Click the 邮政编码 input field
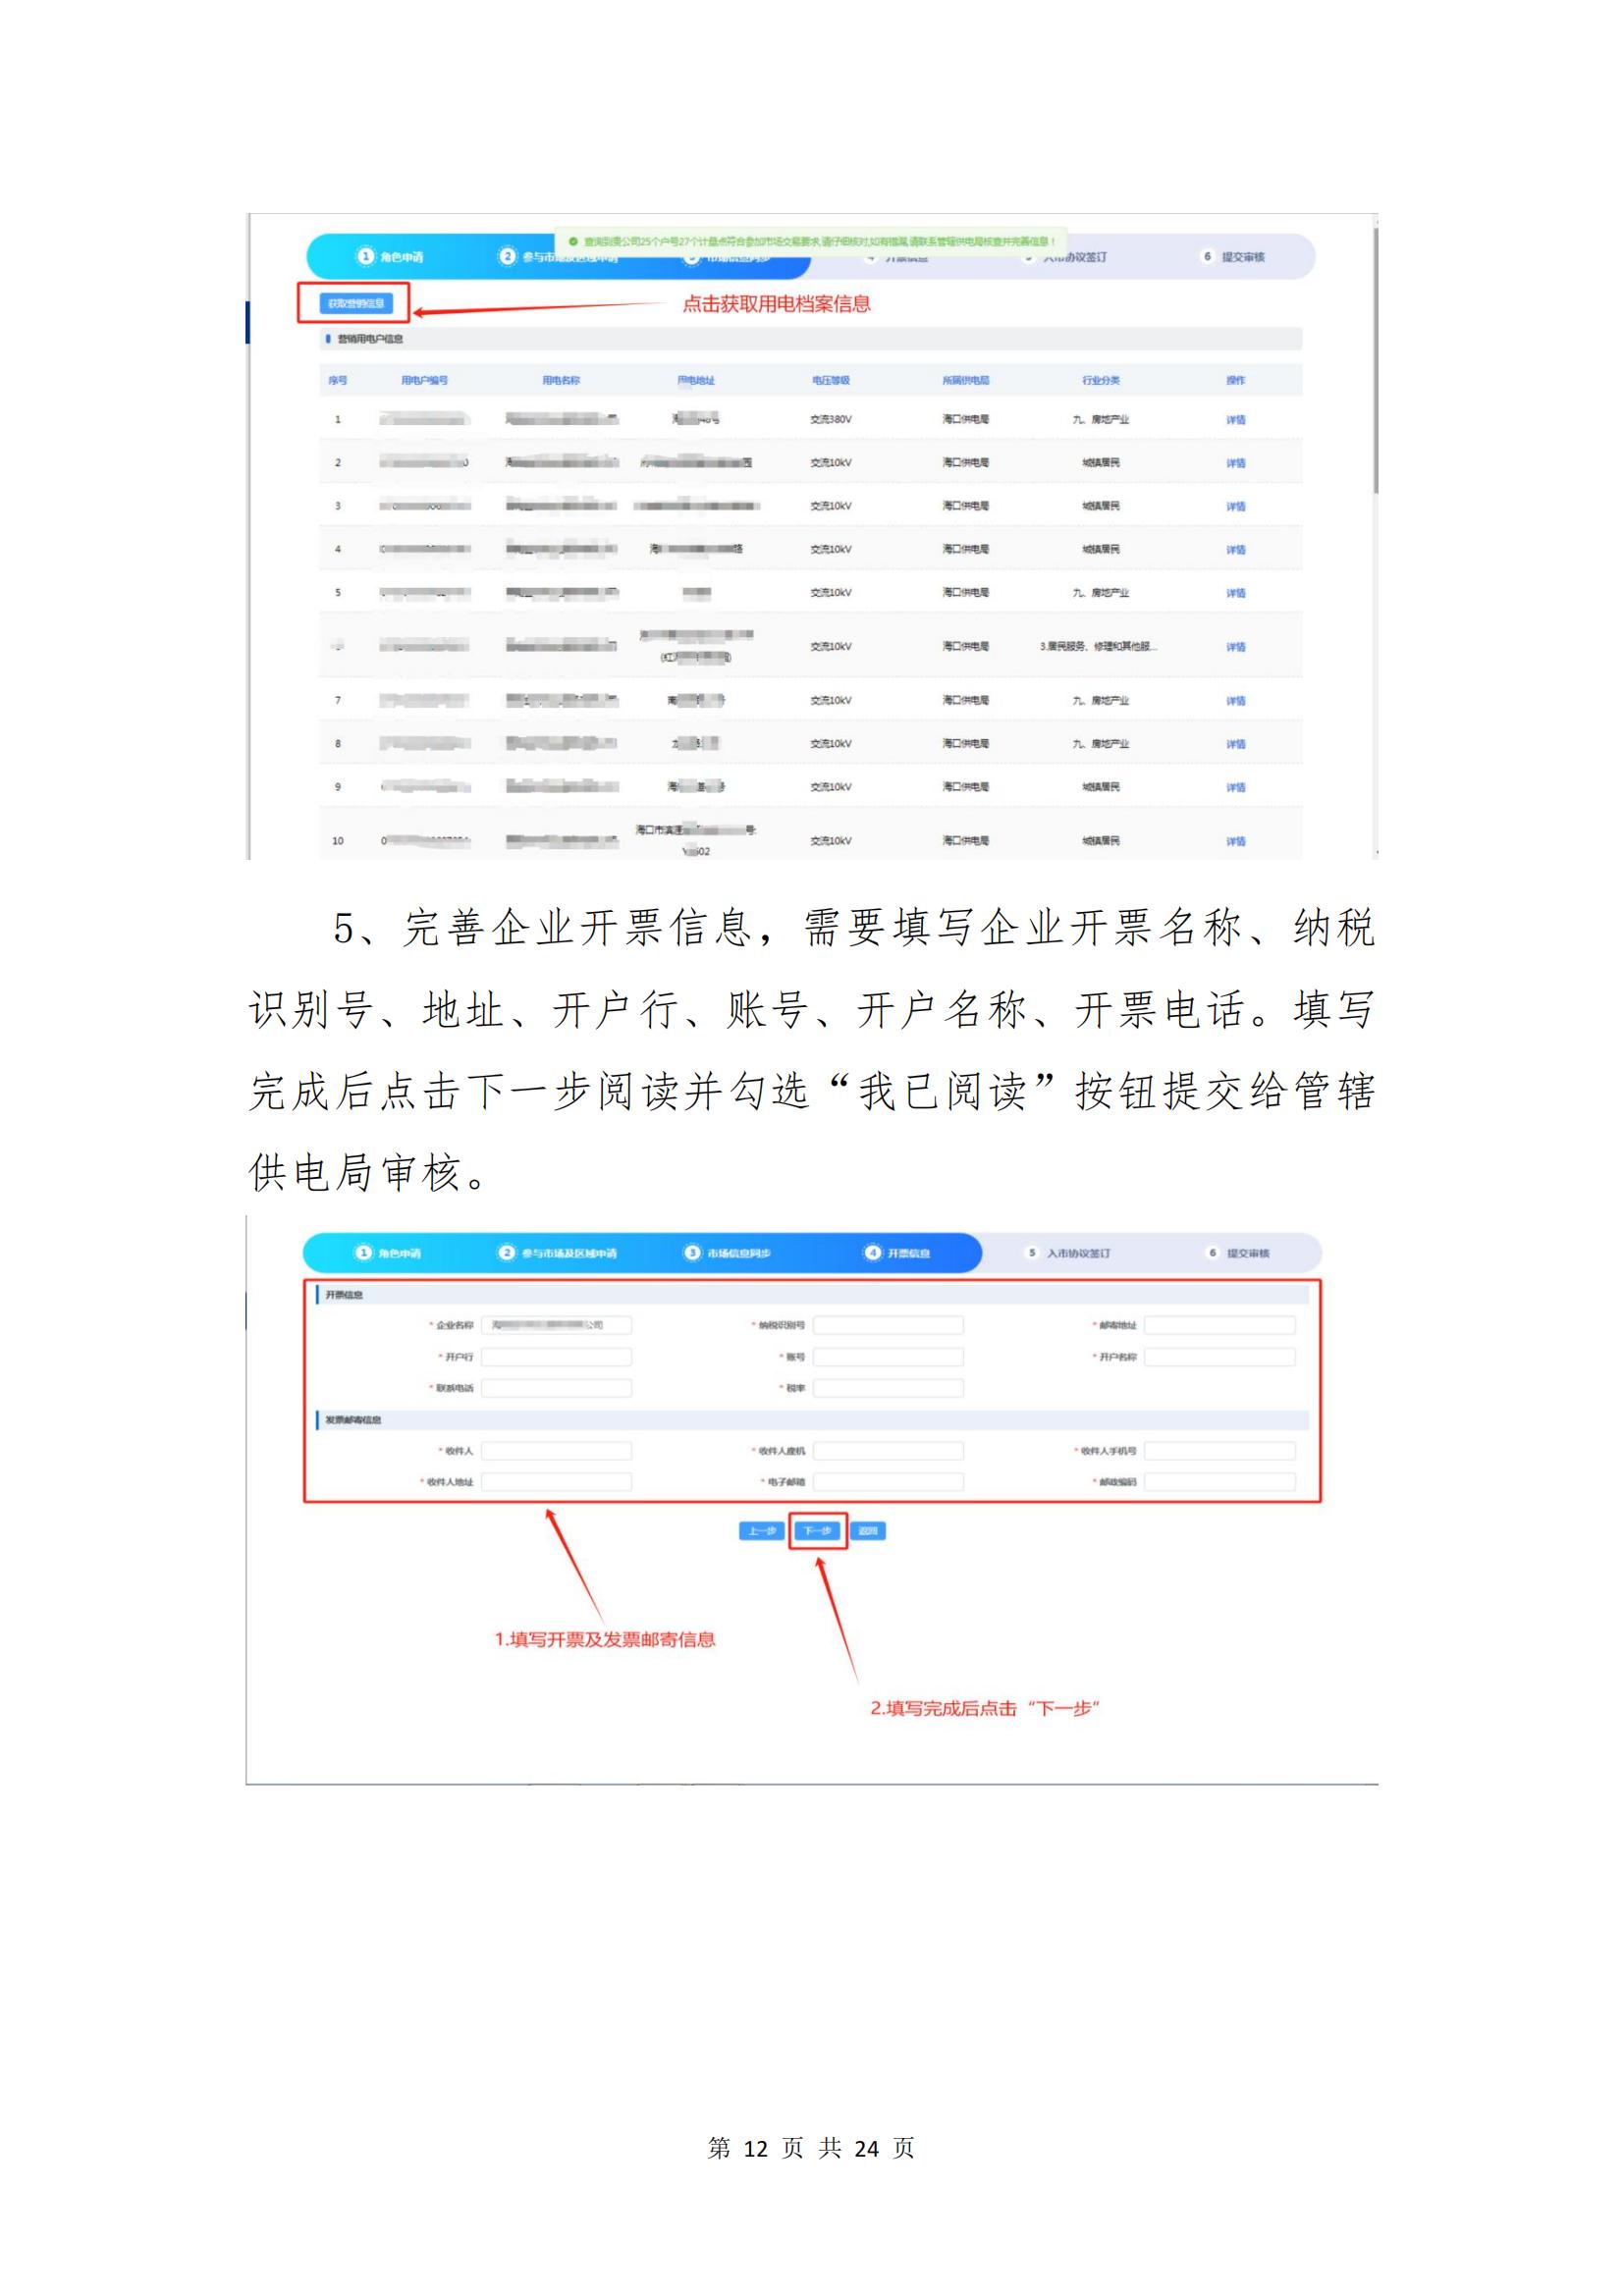The image size is (1624, 2296). [1220, 1482]
